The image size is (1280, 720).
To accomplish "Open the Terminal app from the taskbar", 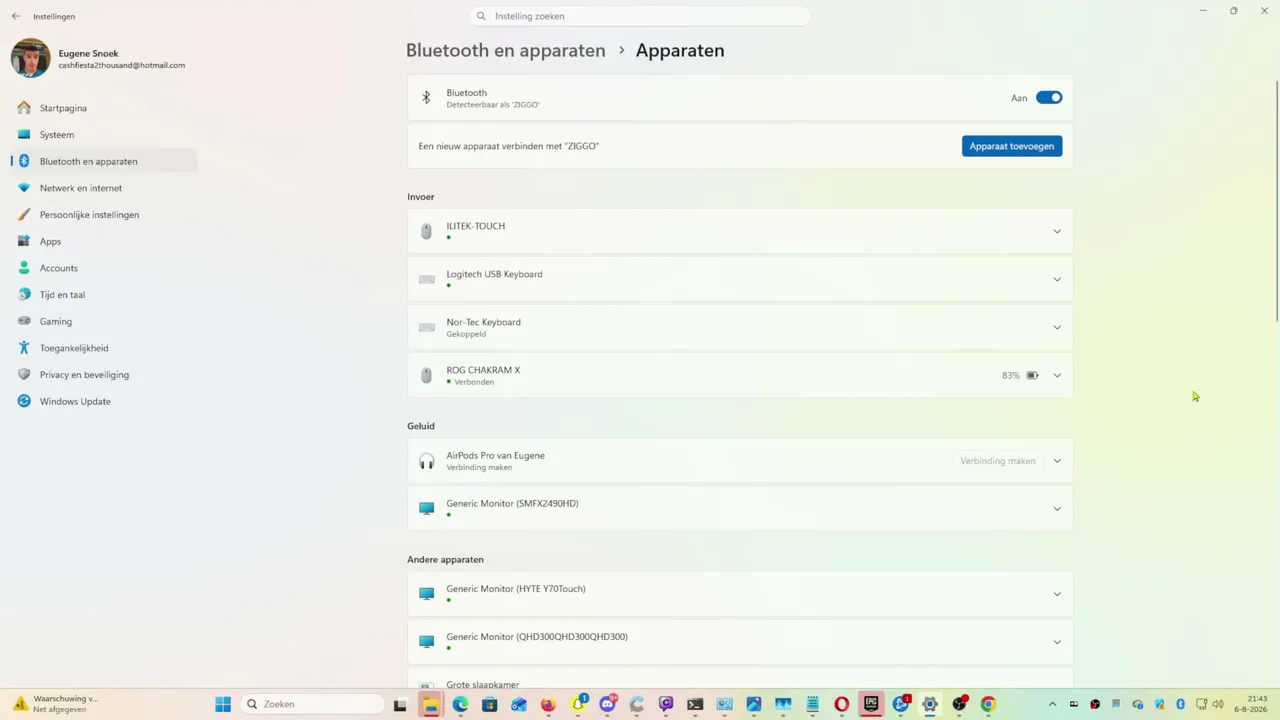I will tap(695, 704).
